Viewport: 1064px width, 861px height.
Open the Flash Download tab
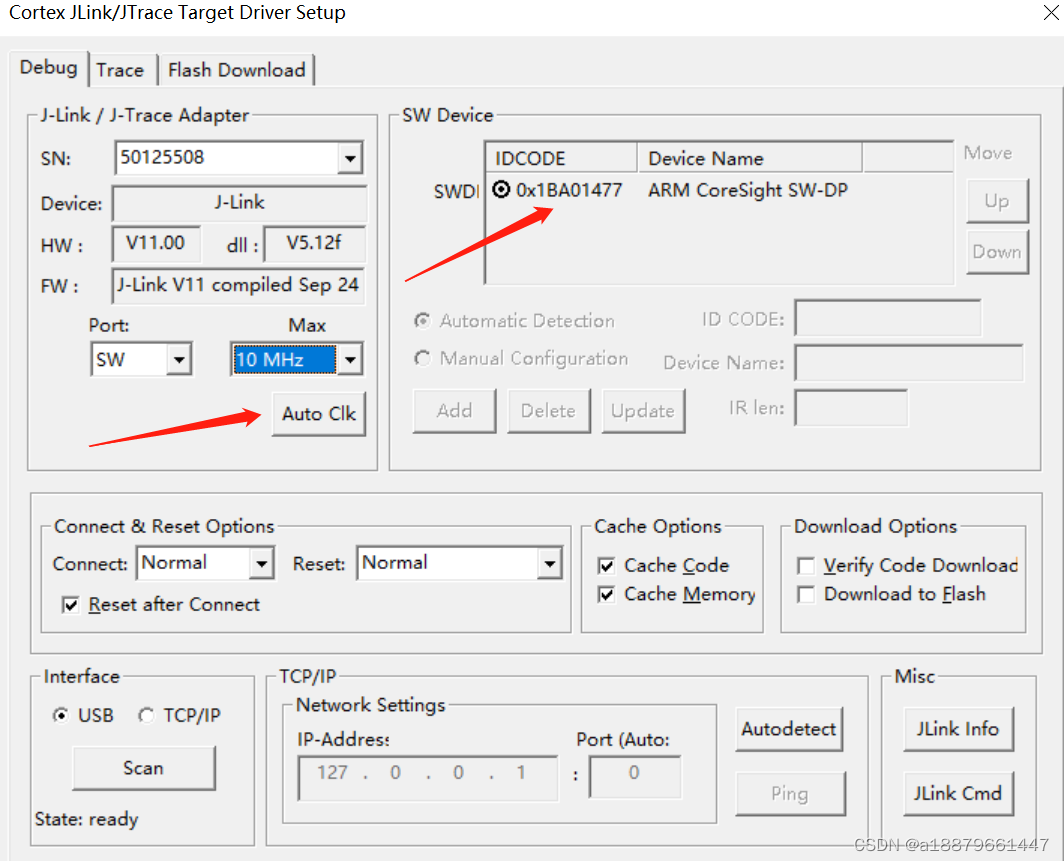click(x=236, y=70)
